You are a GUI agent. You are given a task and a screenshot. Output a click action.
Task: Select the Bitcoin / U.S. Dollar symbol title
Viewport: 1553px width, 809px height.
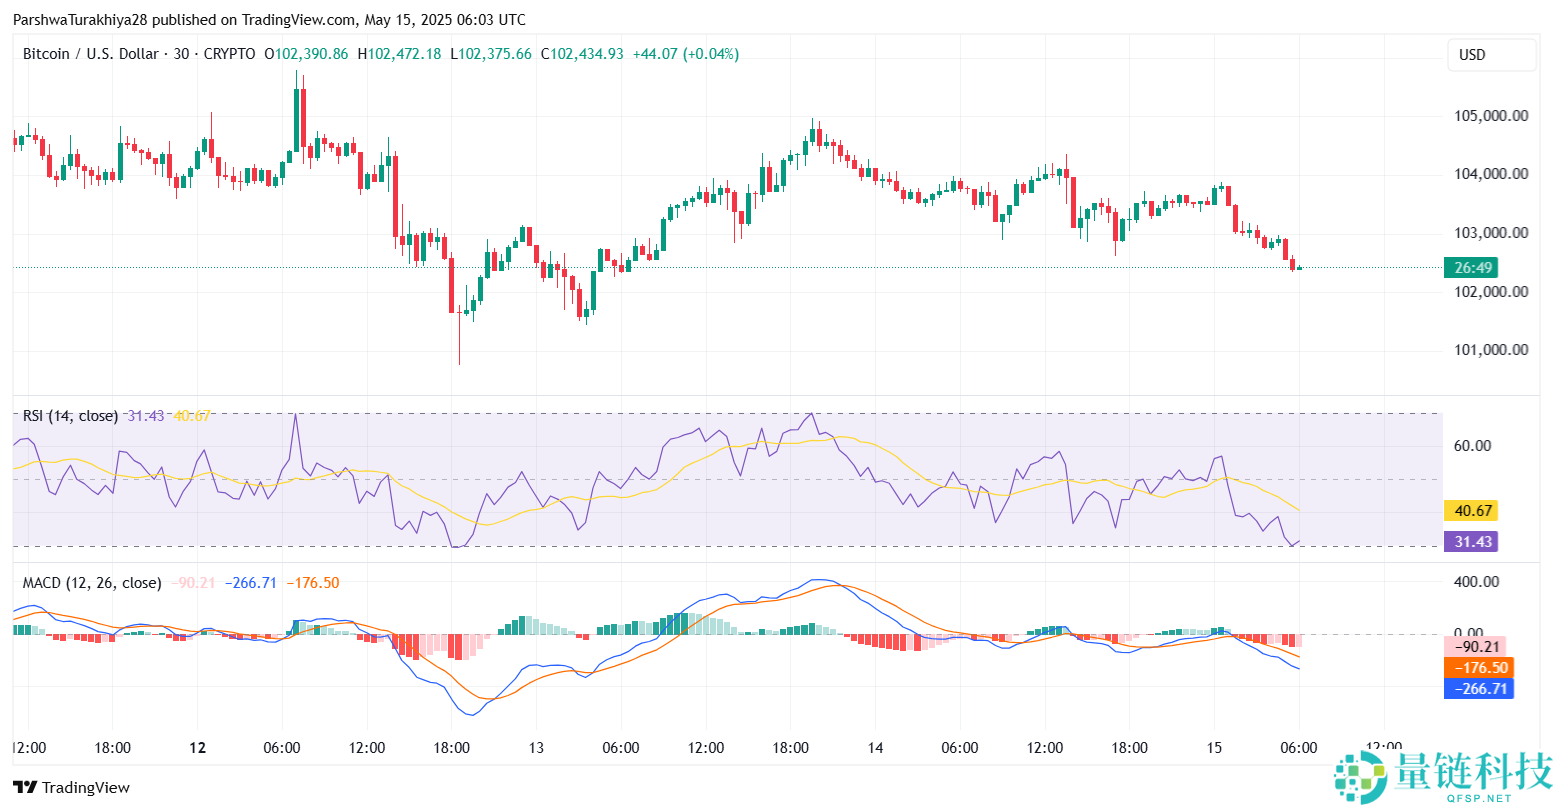click(x=90, y=54)
